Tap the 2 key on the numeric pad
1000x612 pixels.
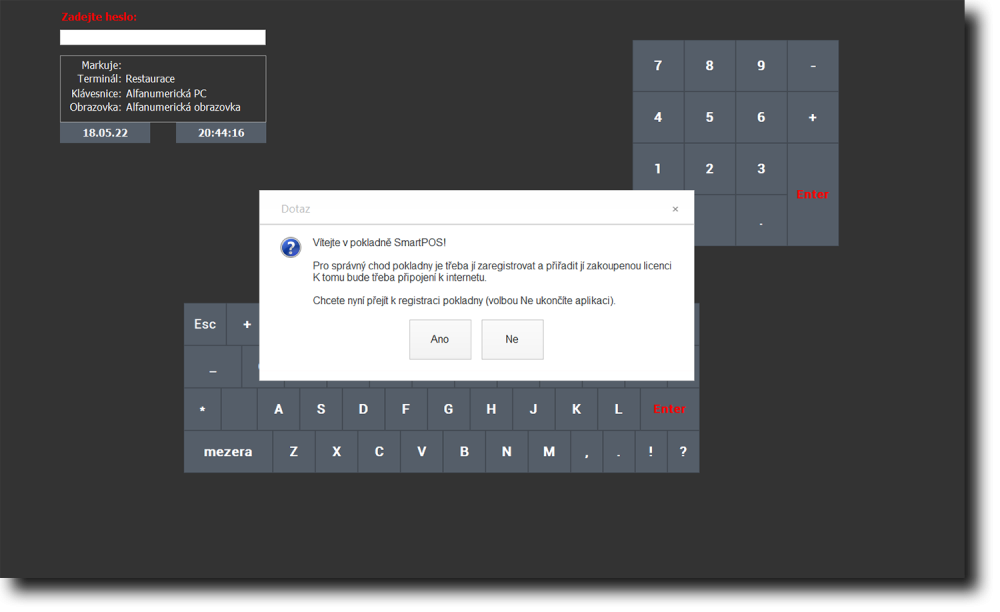click(710, 167)
